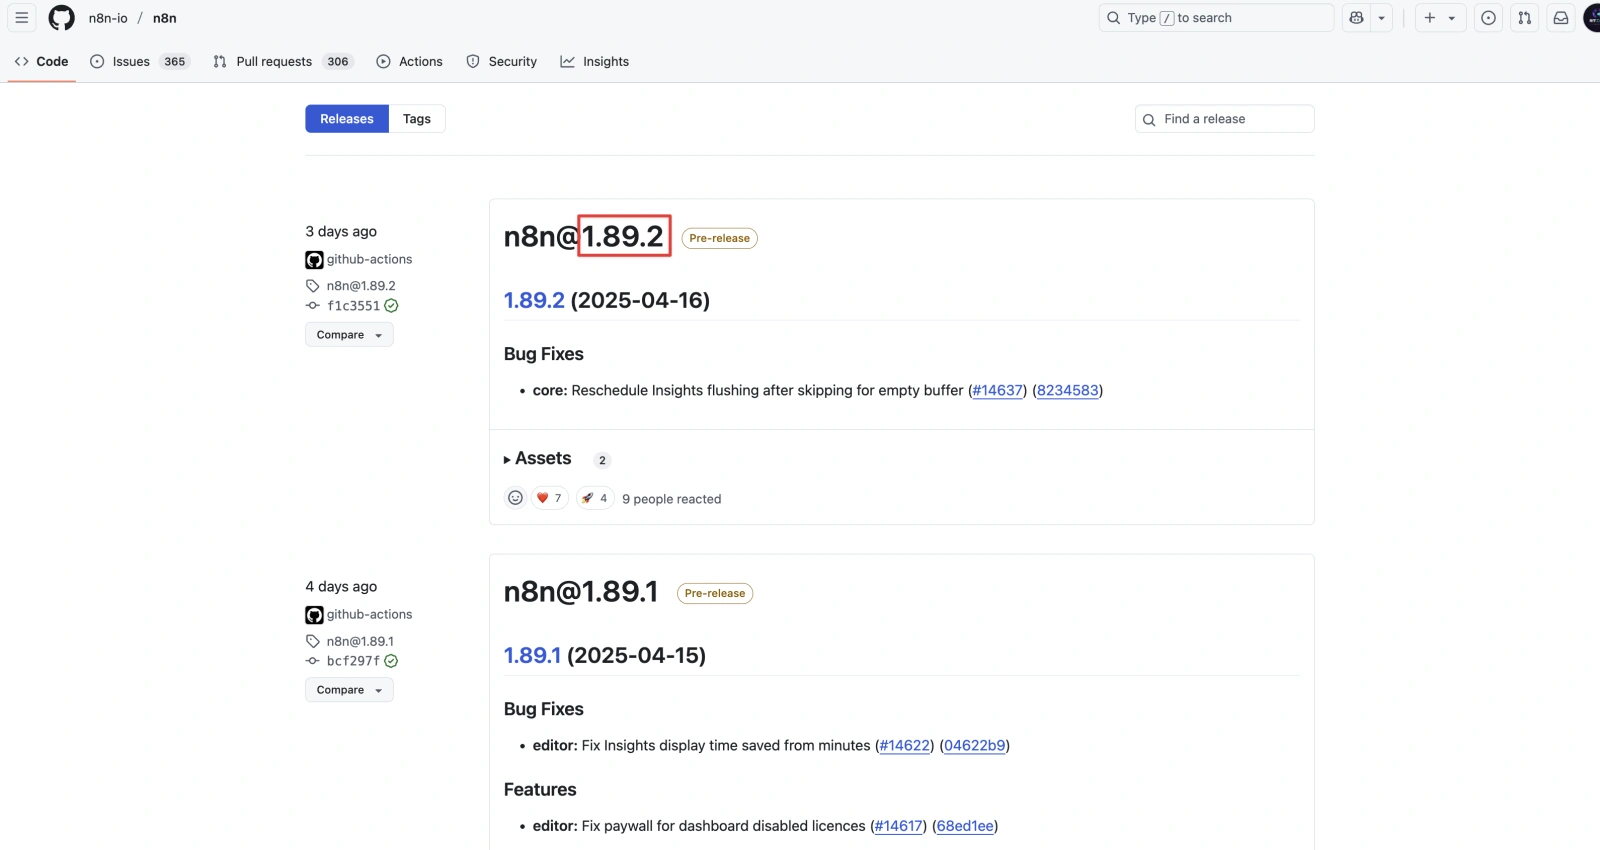Open Compare dropdown for n8n@1.89.2
Image resolution: width=1600 pixels, height=850 pixels.
pyautogui.click(x=349, y=335)
